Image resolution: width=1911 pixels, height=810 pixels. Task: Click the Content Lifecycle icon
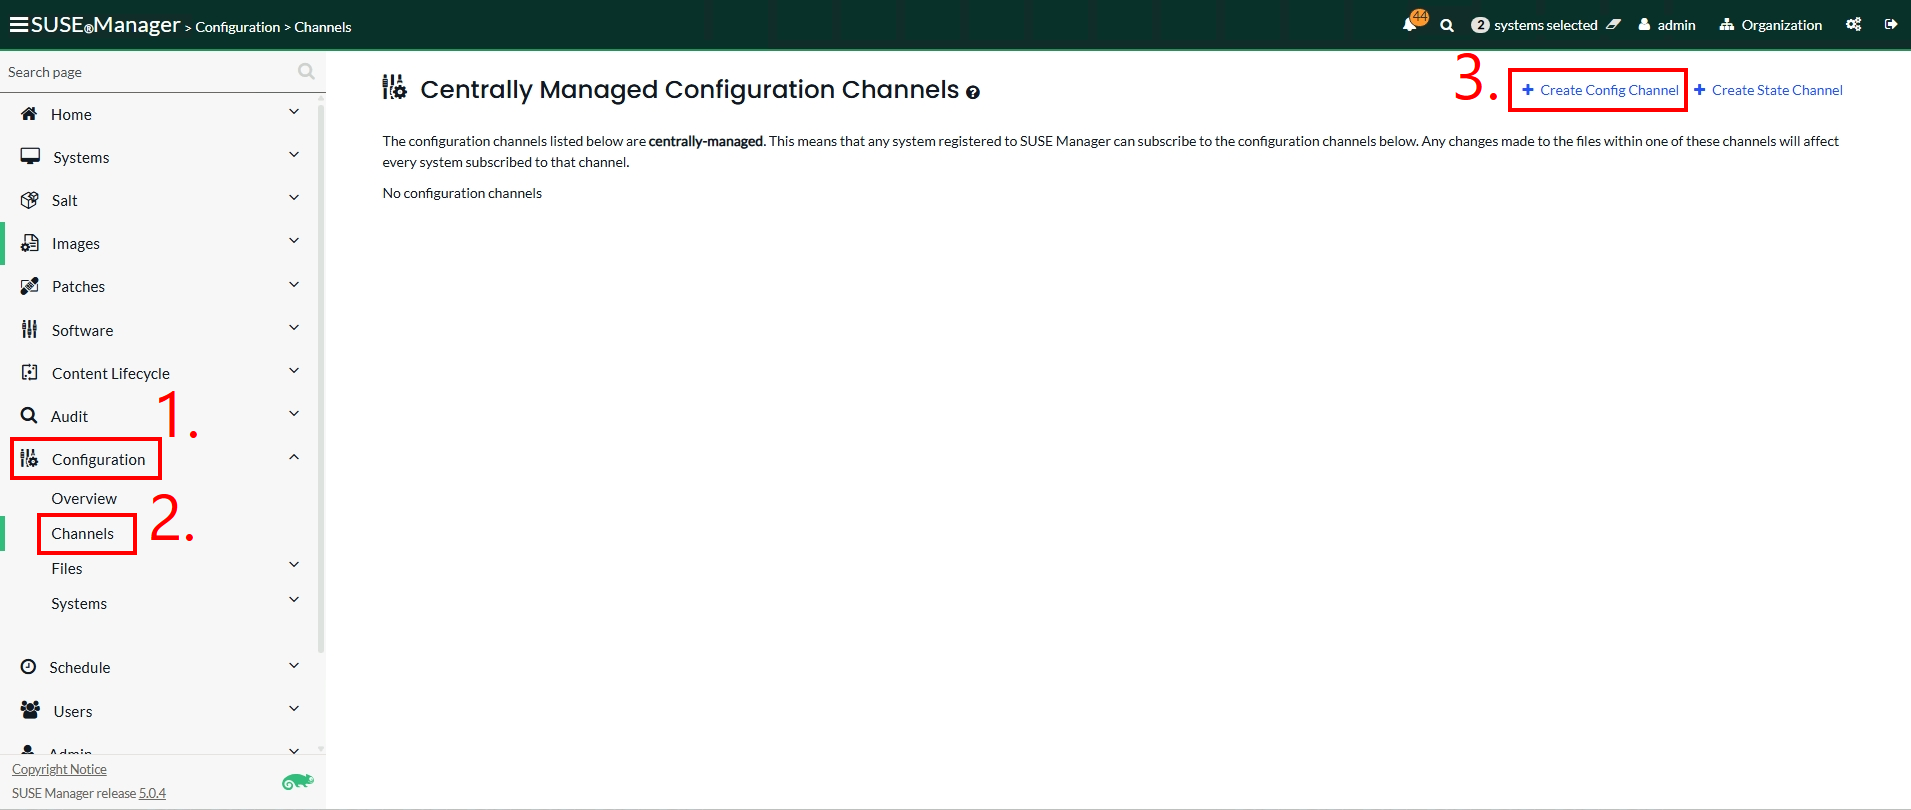(x=30, y=372)
